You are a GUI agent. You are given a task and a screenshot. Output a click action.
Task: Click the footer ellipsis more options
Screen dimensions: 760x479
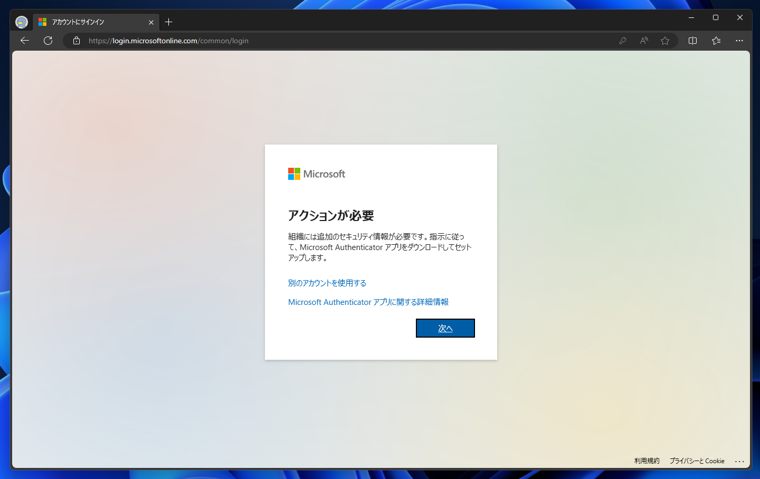[739, 461]
